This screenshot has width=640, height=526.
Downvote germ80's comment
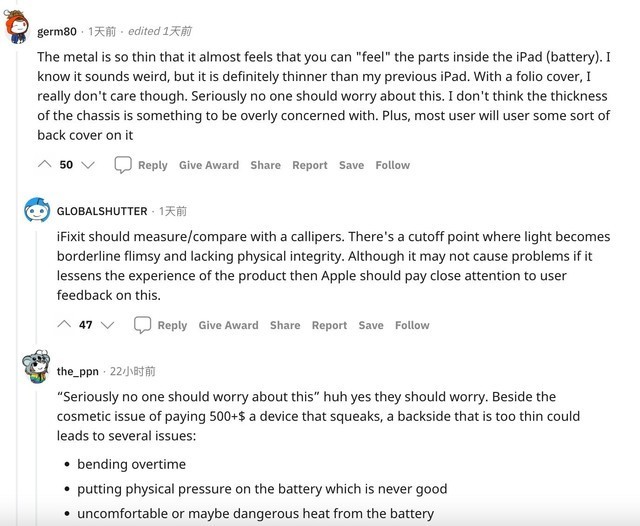tap(87, 164)
